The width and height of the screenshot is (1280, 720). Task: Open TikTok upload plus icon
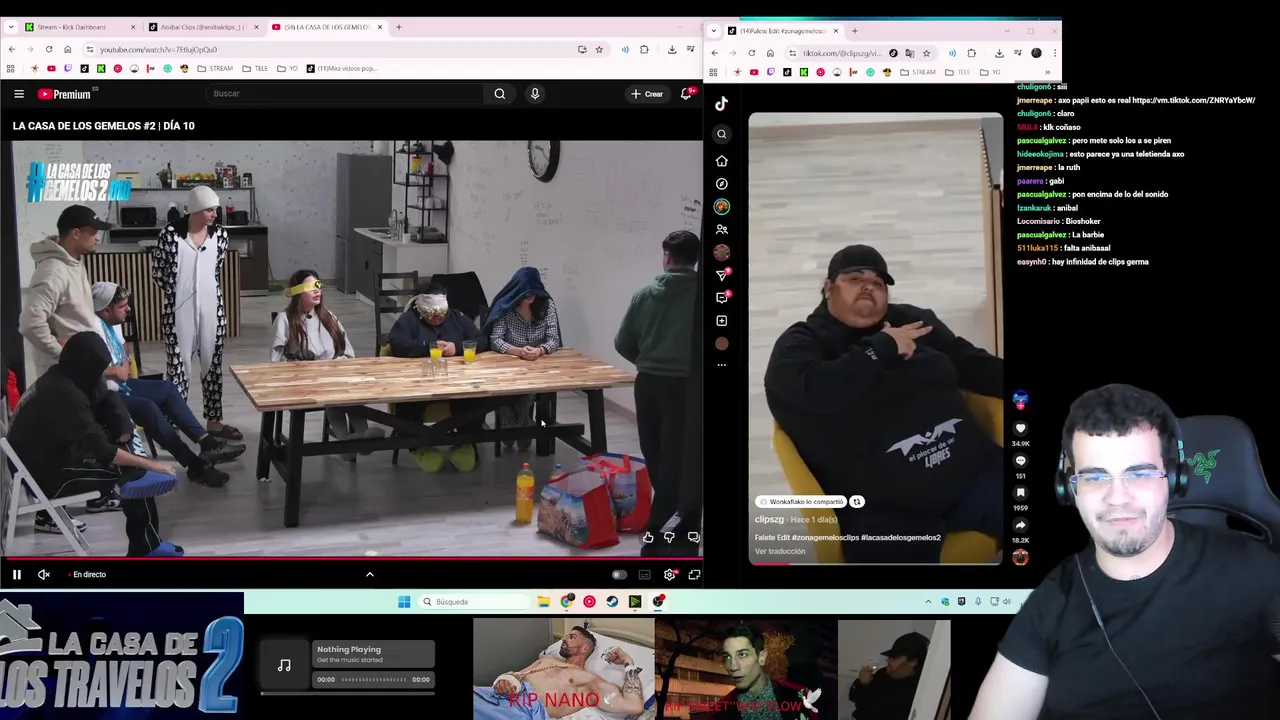[x=722, y=321]
